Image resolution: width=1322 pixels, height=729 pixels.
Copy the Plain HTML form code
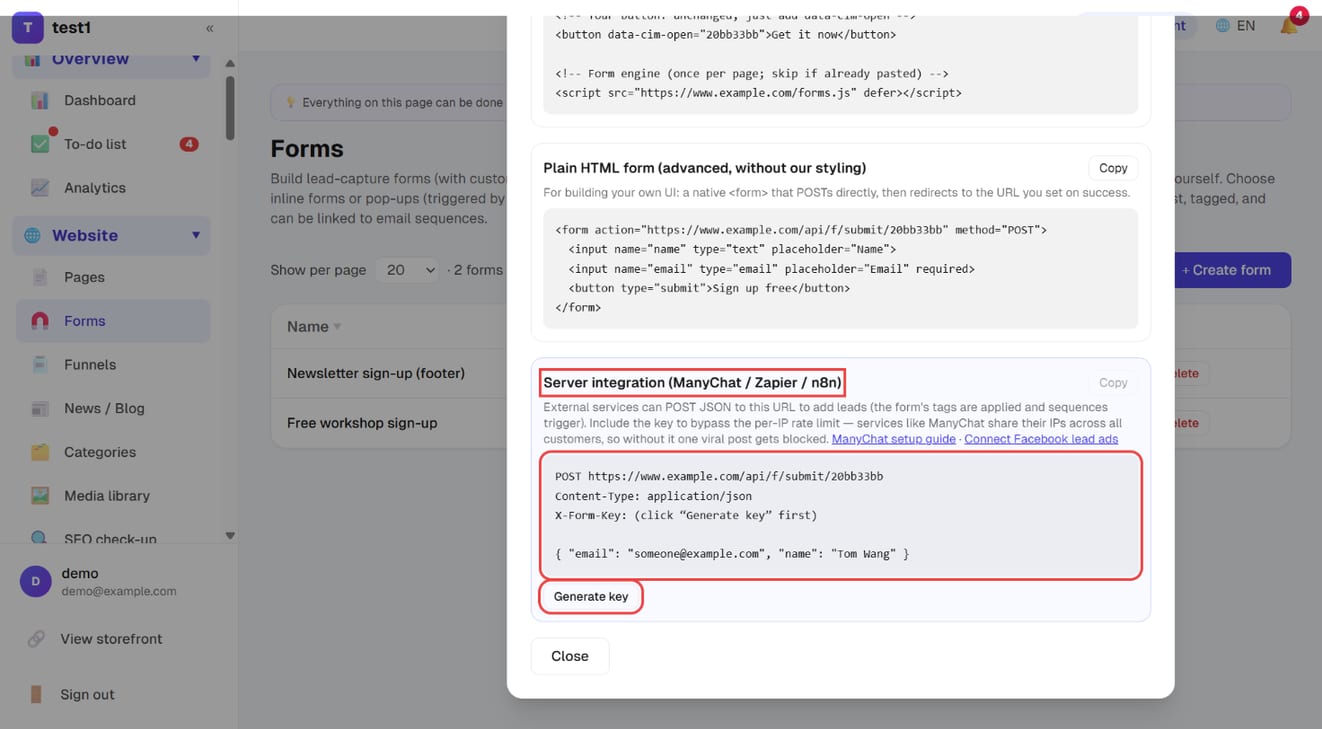tap(1113, 168)
